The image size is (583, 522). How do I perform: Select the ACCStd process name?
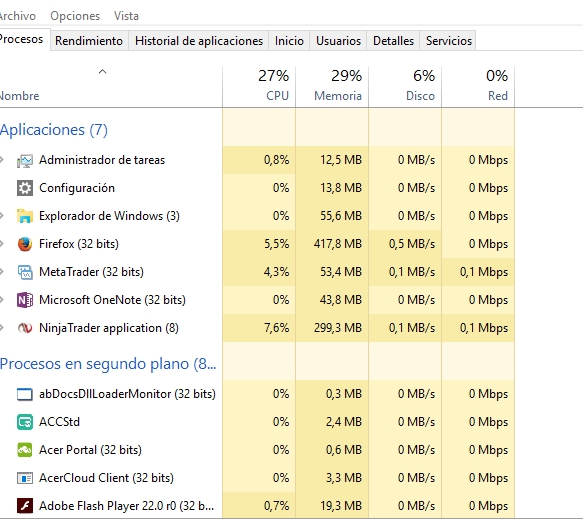click(59, 422)
